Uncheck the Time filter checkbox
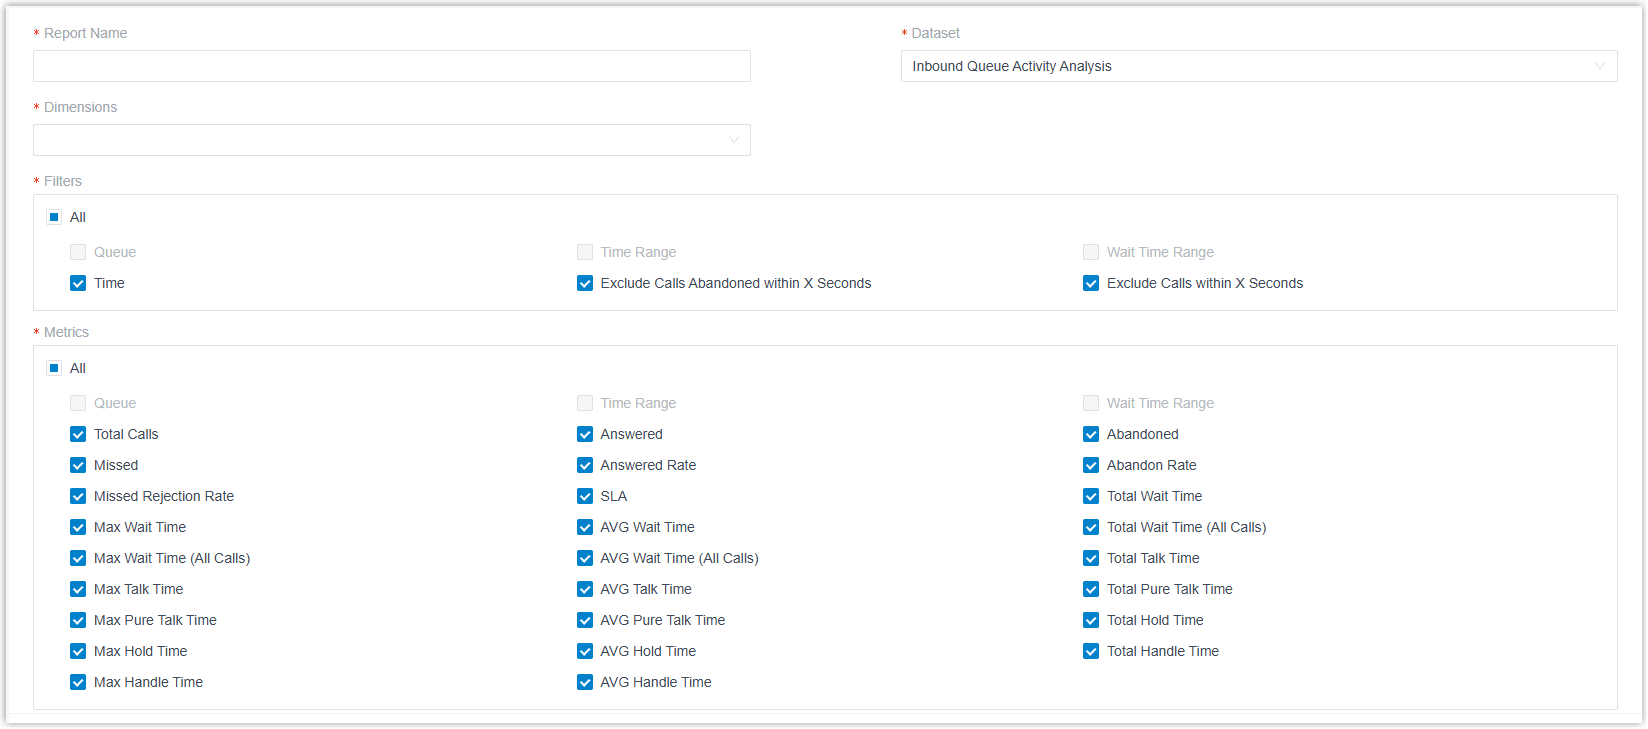Screen dimensions: 1648x729 click(78, 283)
